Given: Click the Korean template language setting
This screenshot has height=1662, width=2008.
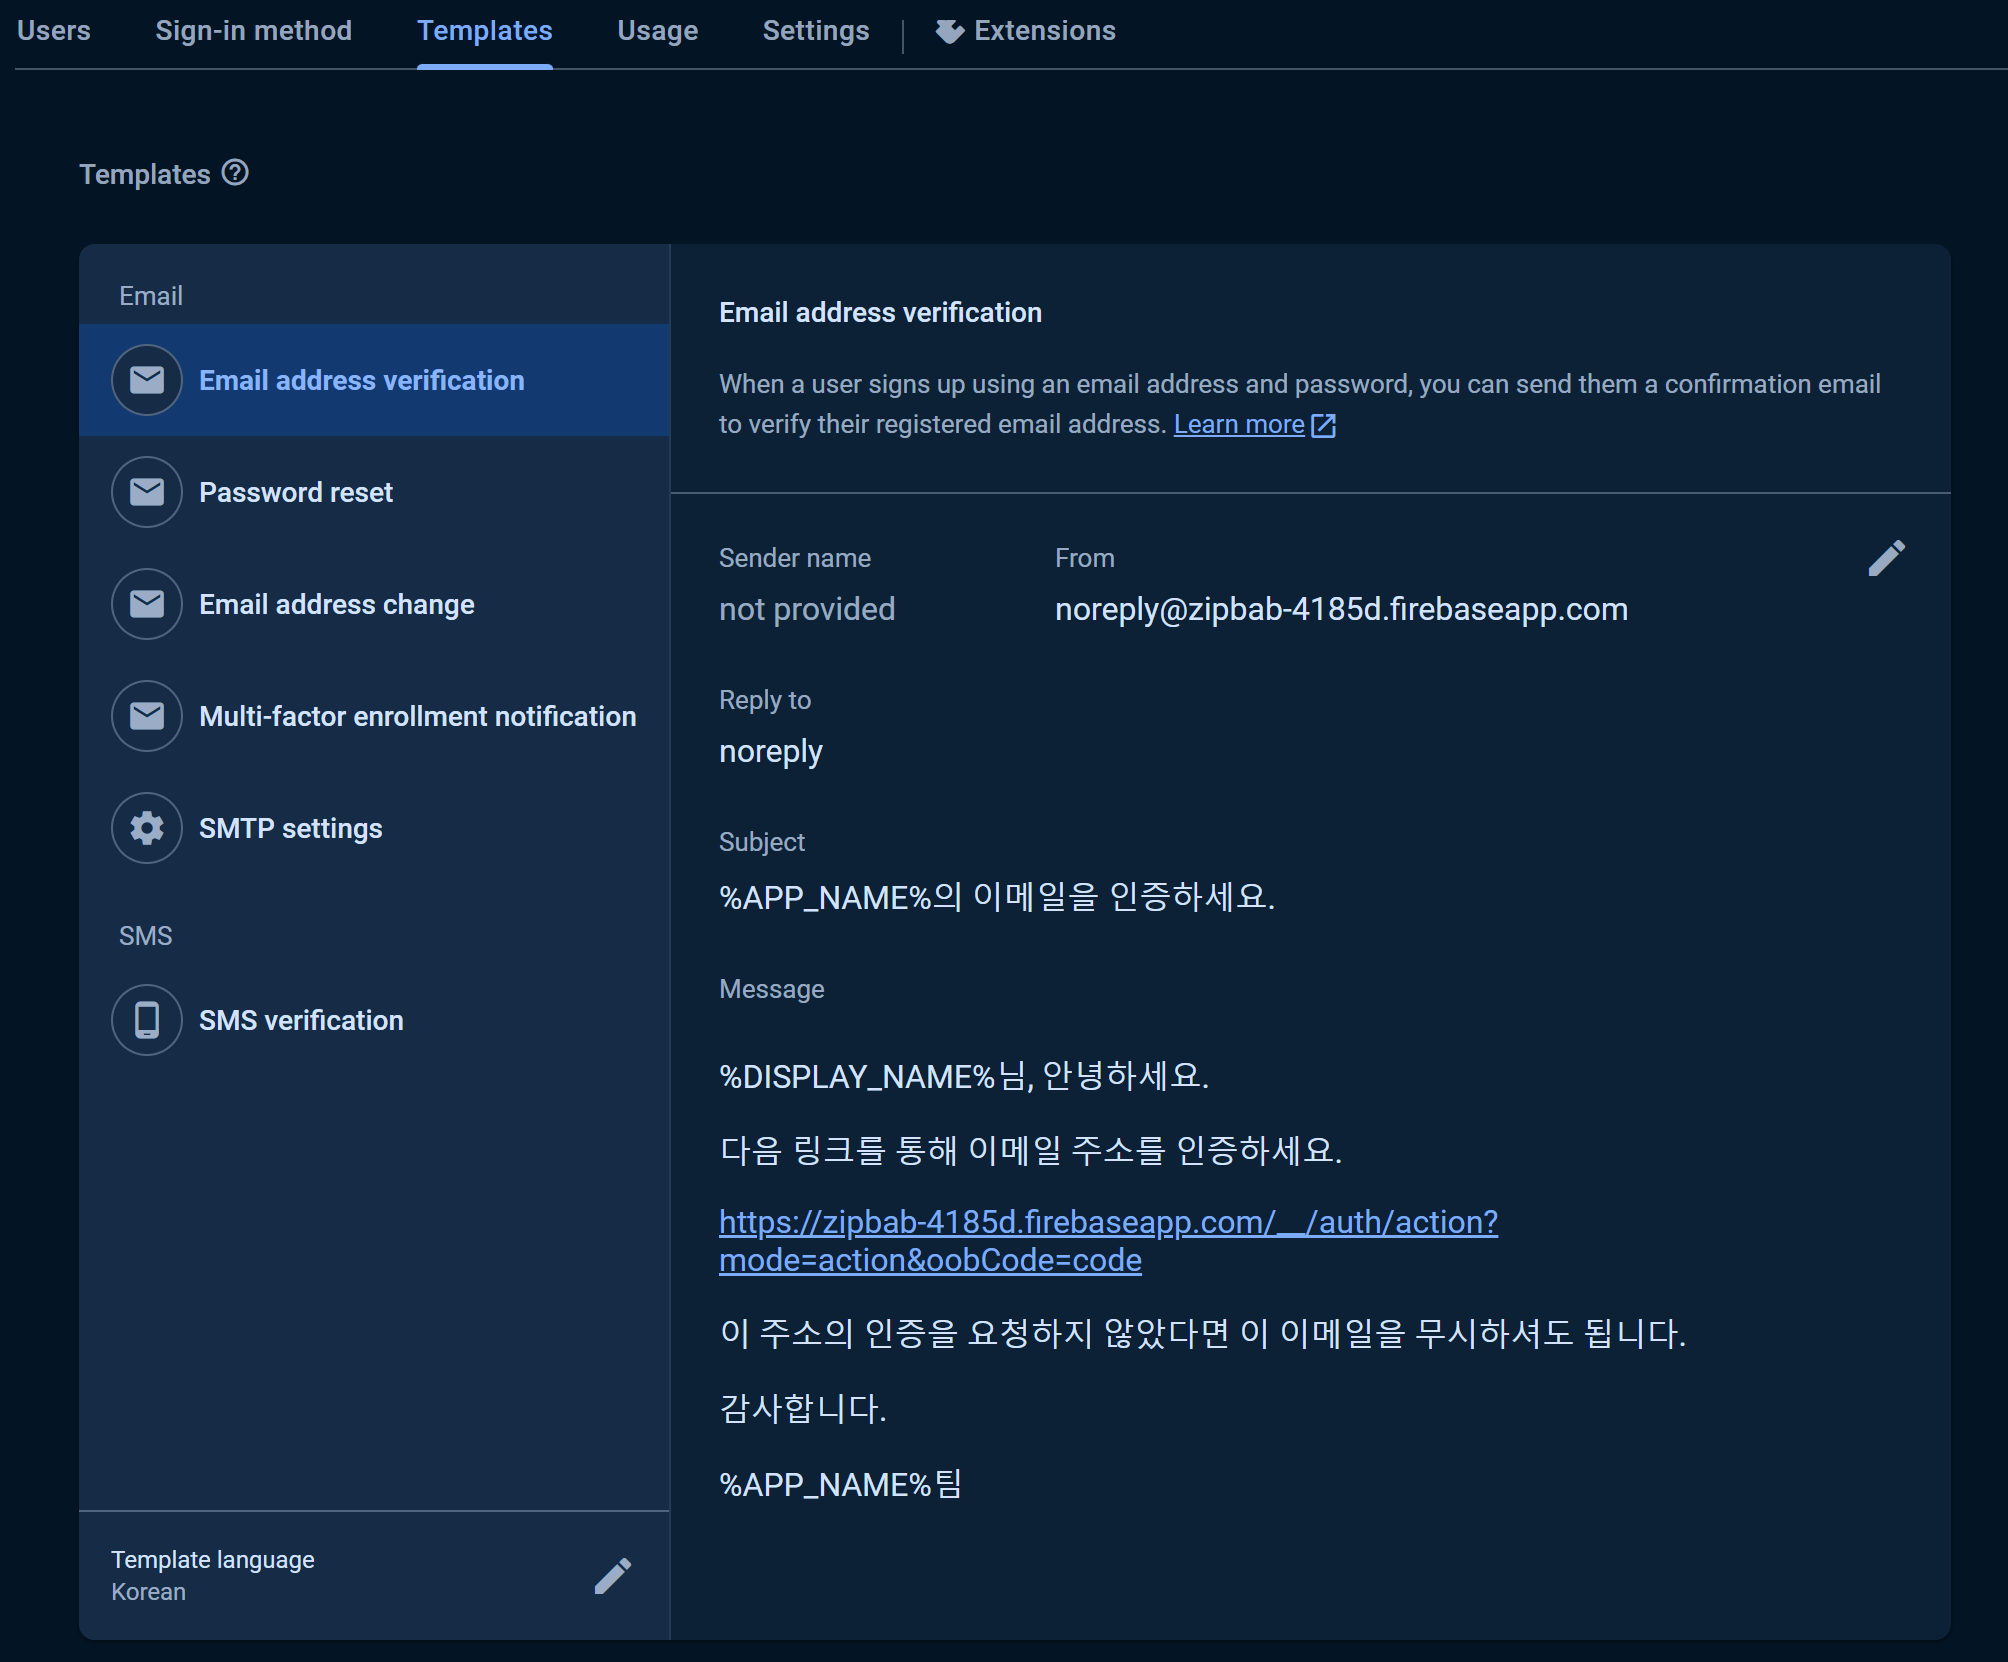Looking at the screenshot, I should pos(148,1592).
